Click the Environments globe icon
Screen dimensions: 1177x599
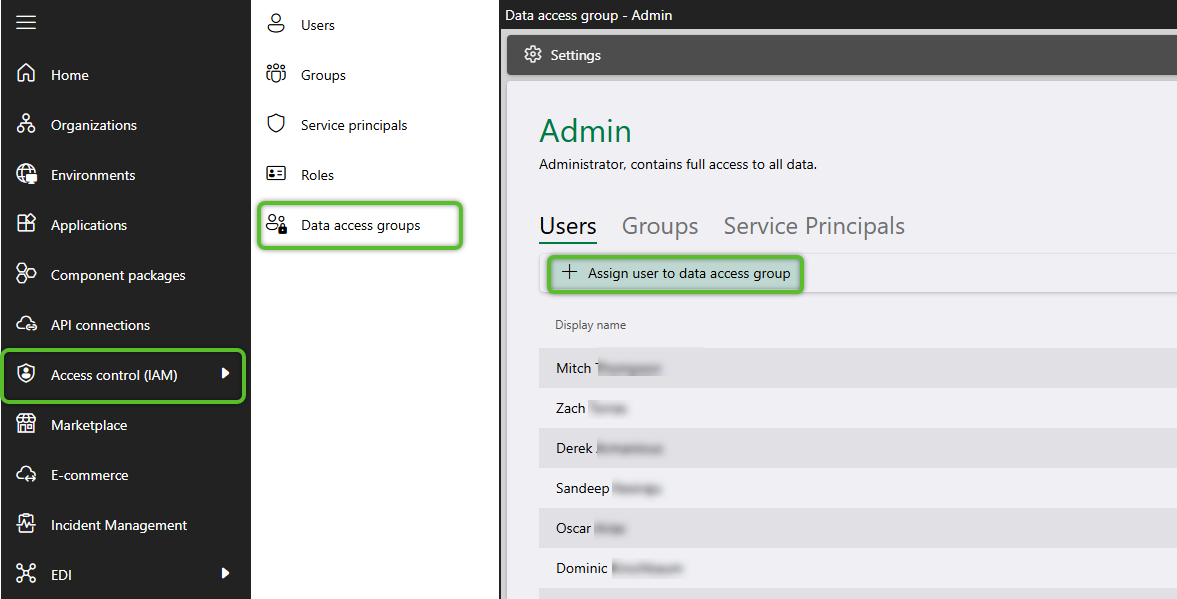pyautogui.click(x=27, y=175)
